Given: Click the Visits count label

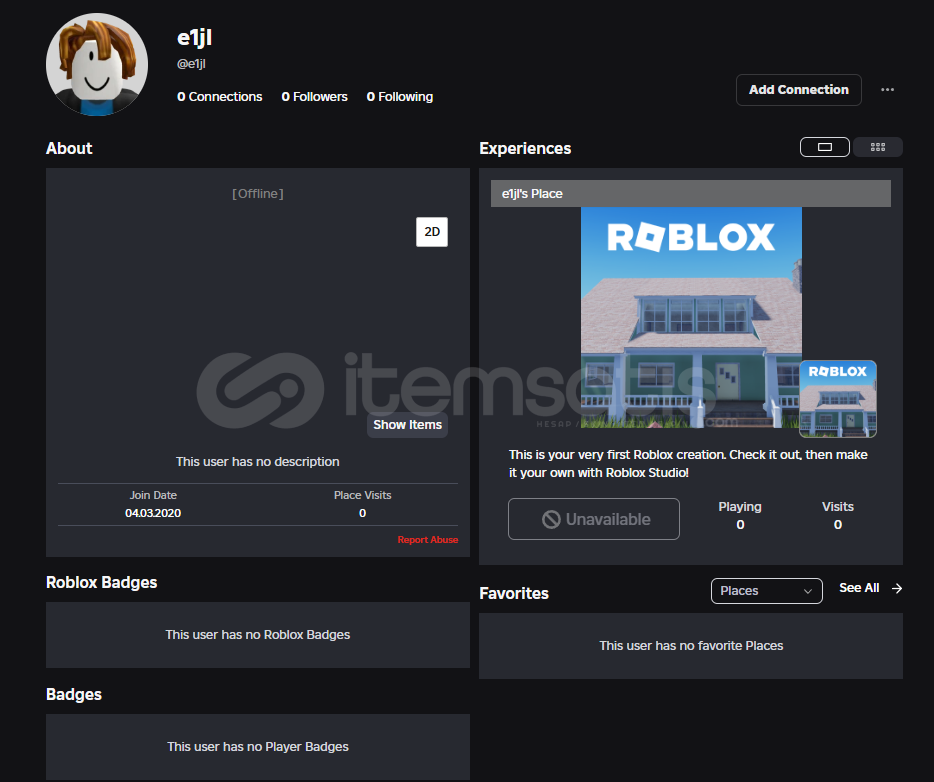Looking at the screenshot, I should 838,507.
